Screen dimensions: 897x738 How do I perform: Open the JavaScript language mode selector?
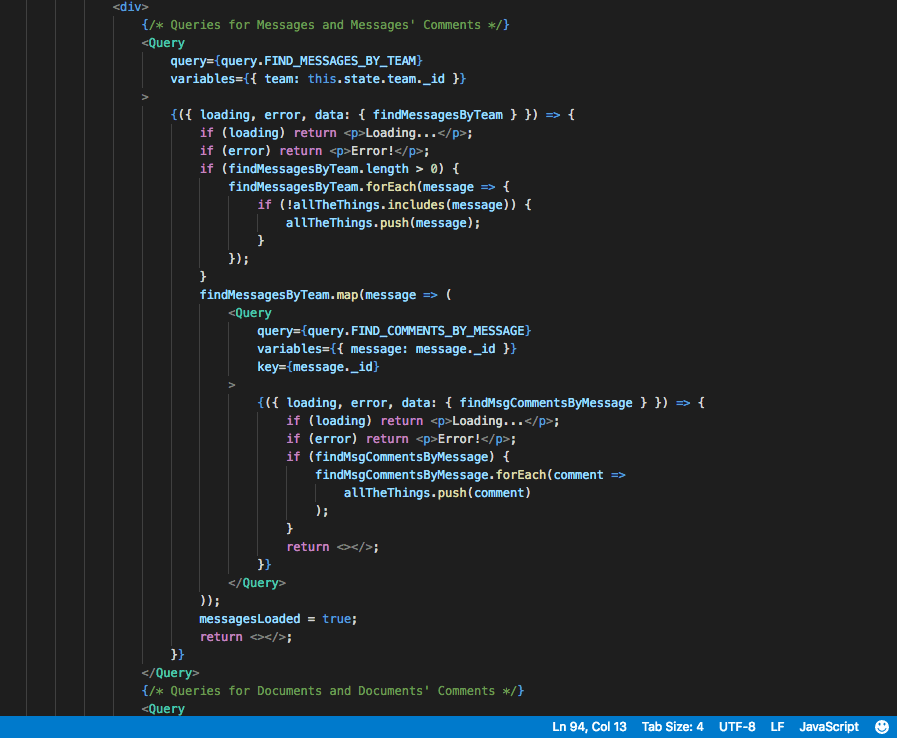828,727
